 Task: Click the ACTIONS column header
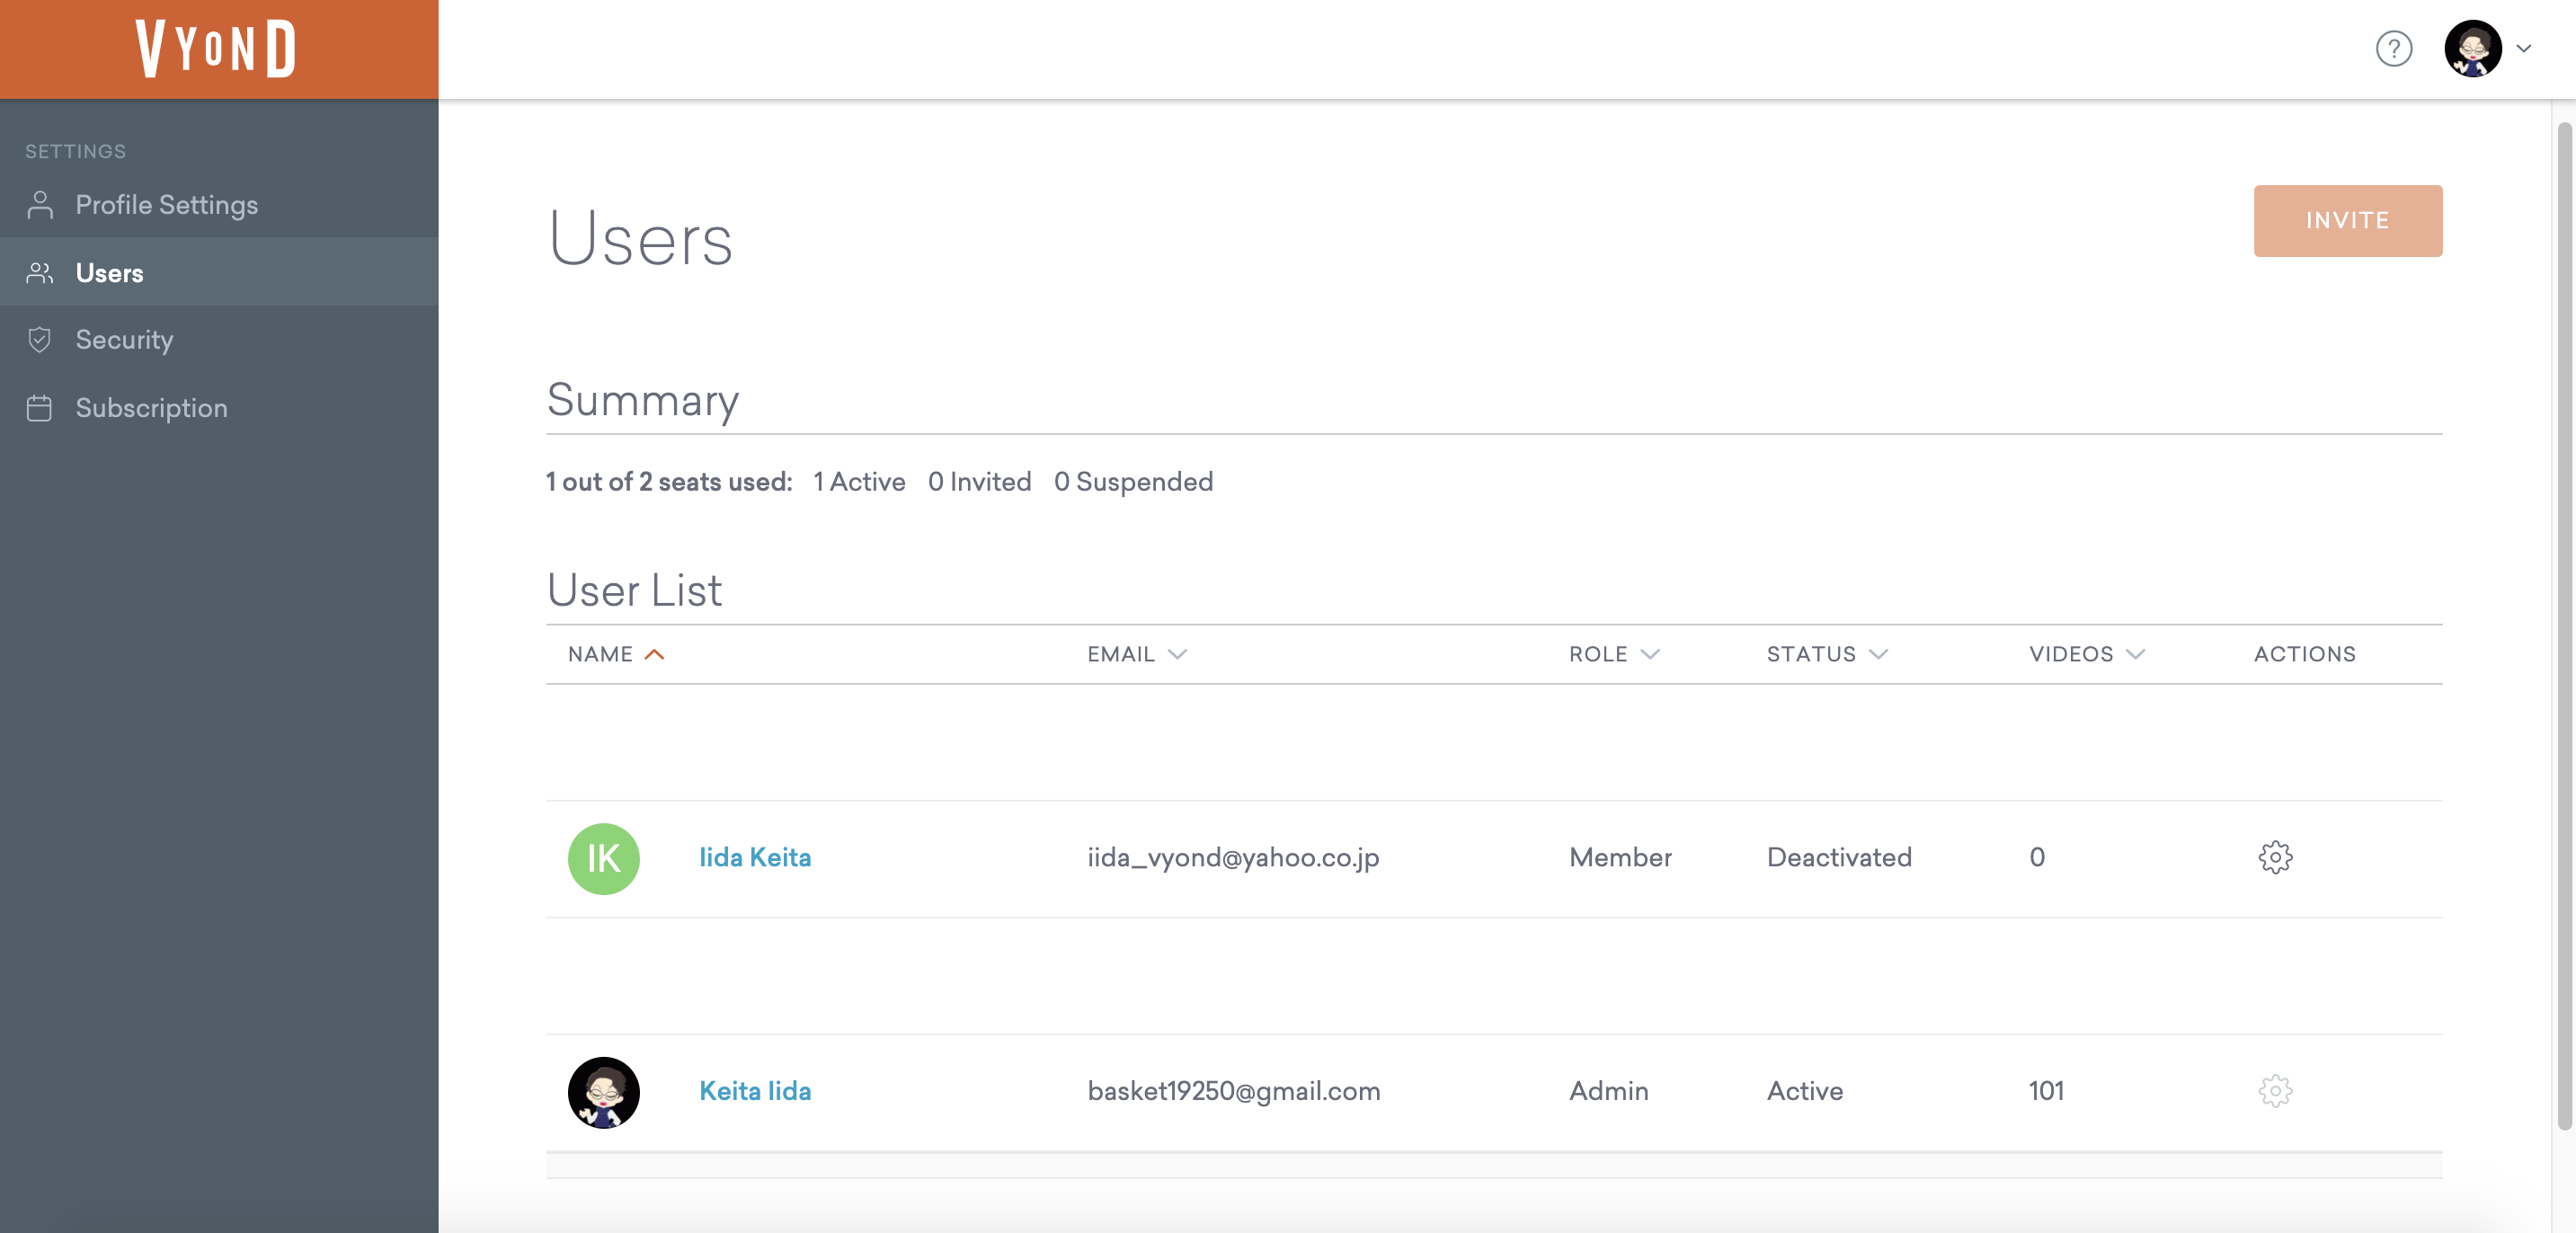pyautogui.click(x=2304, y=654)
